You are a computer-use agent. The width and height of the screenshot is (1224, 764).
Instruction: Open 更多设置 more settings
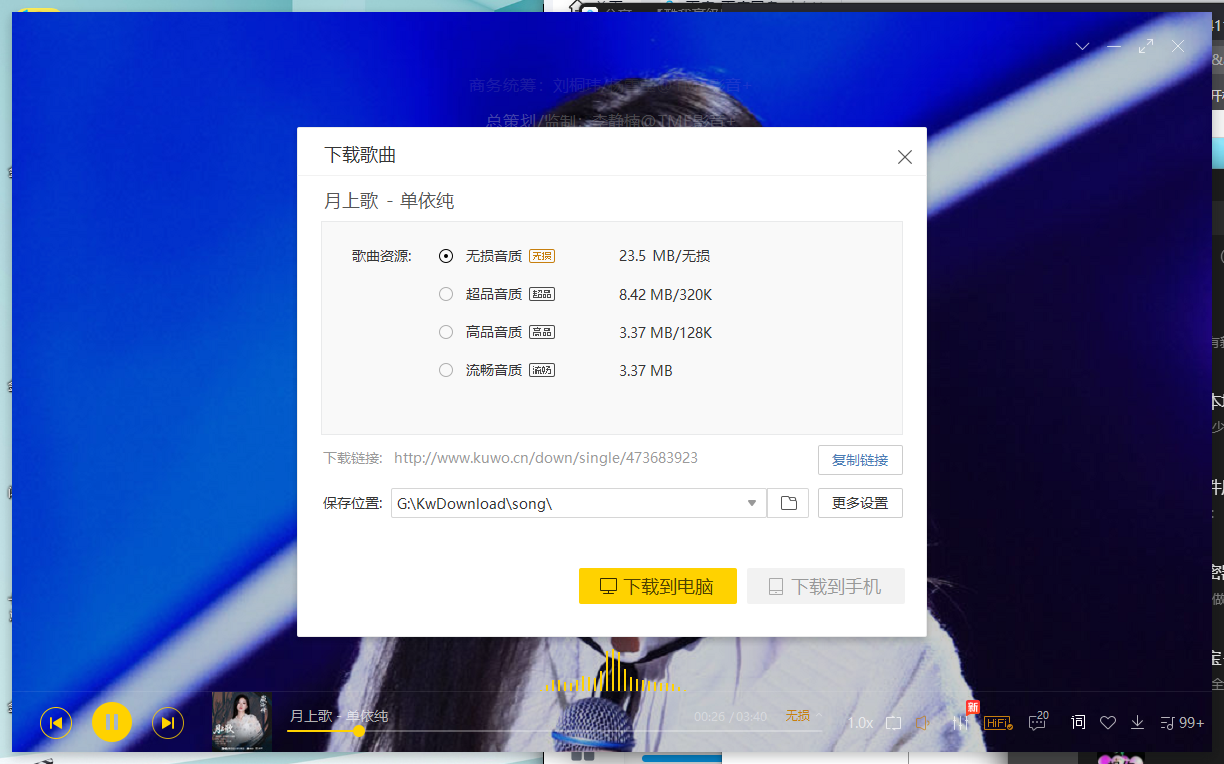point(860,503)
